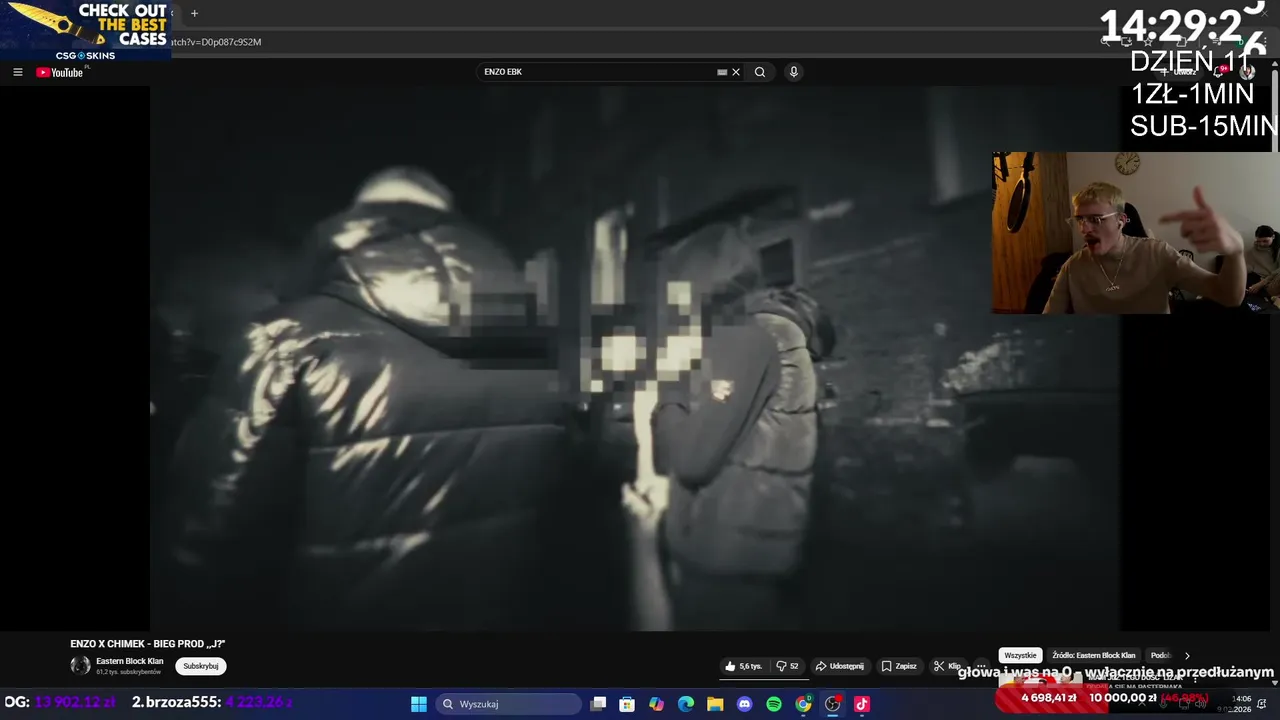The width and height of the screenshot is (1280, 720).
Task: Go to YouTube home via logo
Action: coord(60,72)
